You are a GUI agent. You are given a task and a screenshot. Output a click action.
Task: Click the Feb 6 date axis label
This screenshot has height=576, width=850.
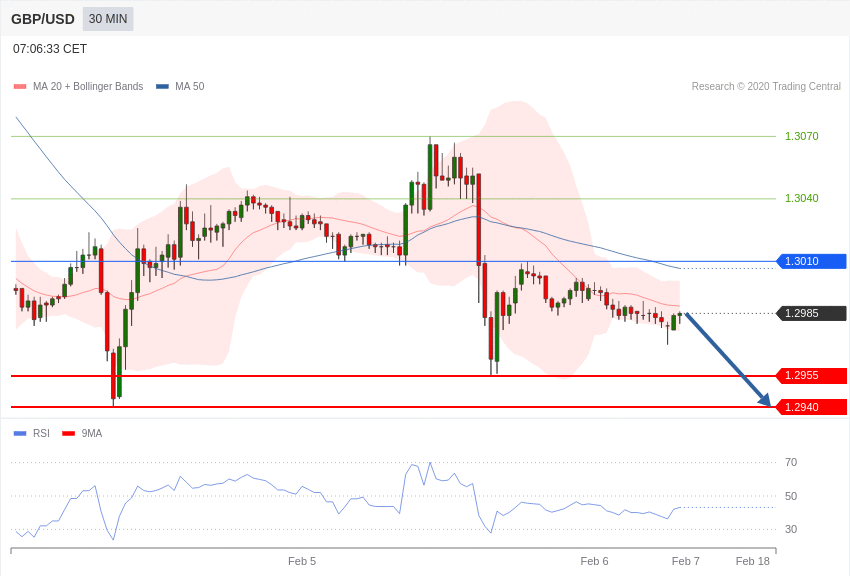(x=594, y=561)
